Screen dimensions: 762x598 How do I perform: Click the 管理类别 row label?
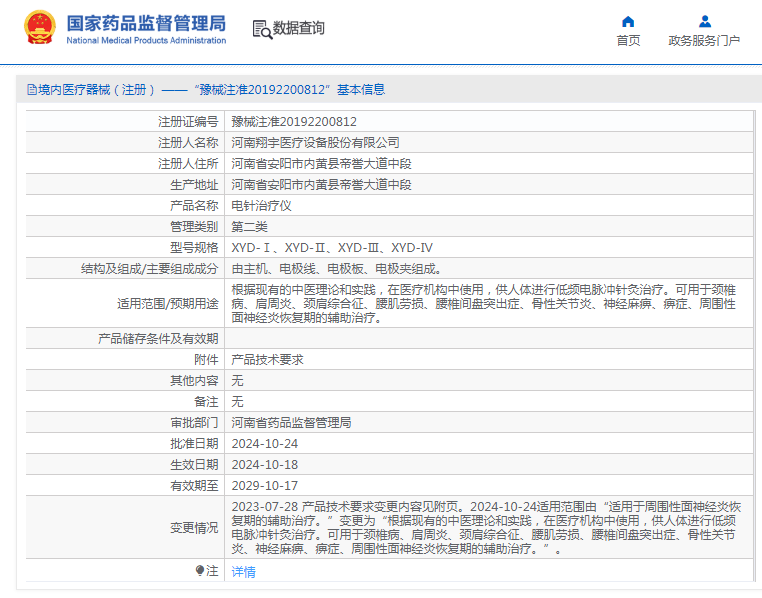[194, 227]
